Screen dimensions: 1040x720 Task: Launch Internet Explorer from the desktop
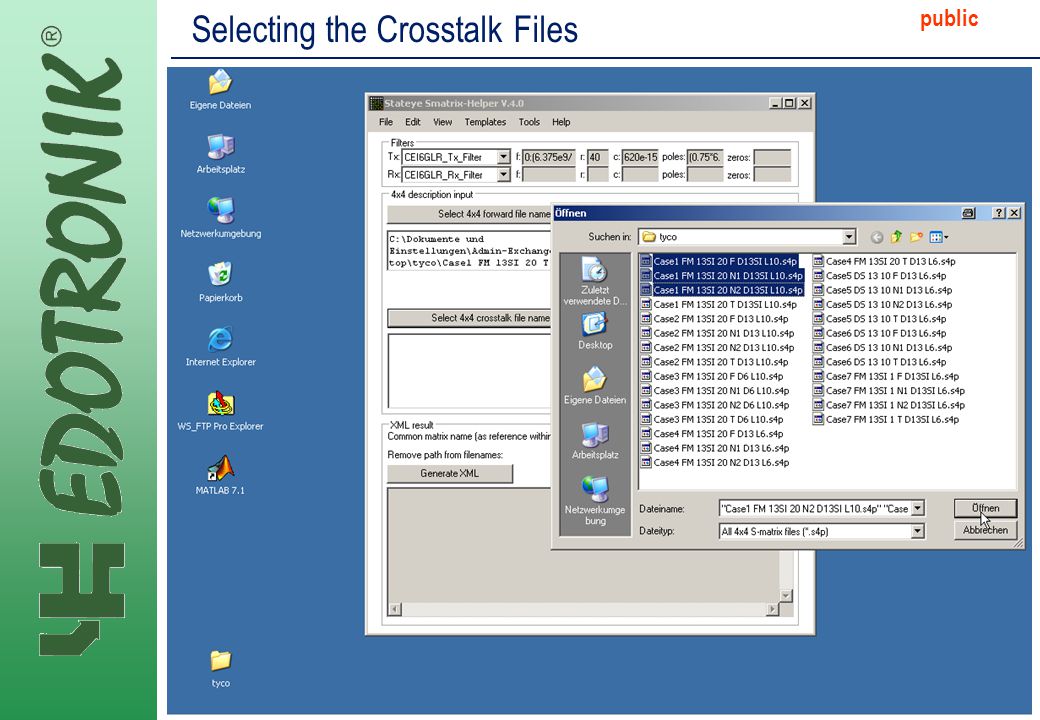tap(220, 347)
